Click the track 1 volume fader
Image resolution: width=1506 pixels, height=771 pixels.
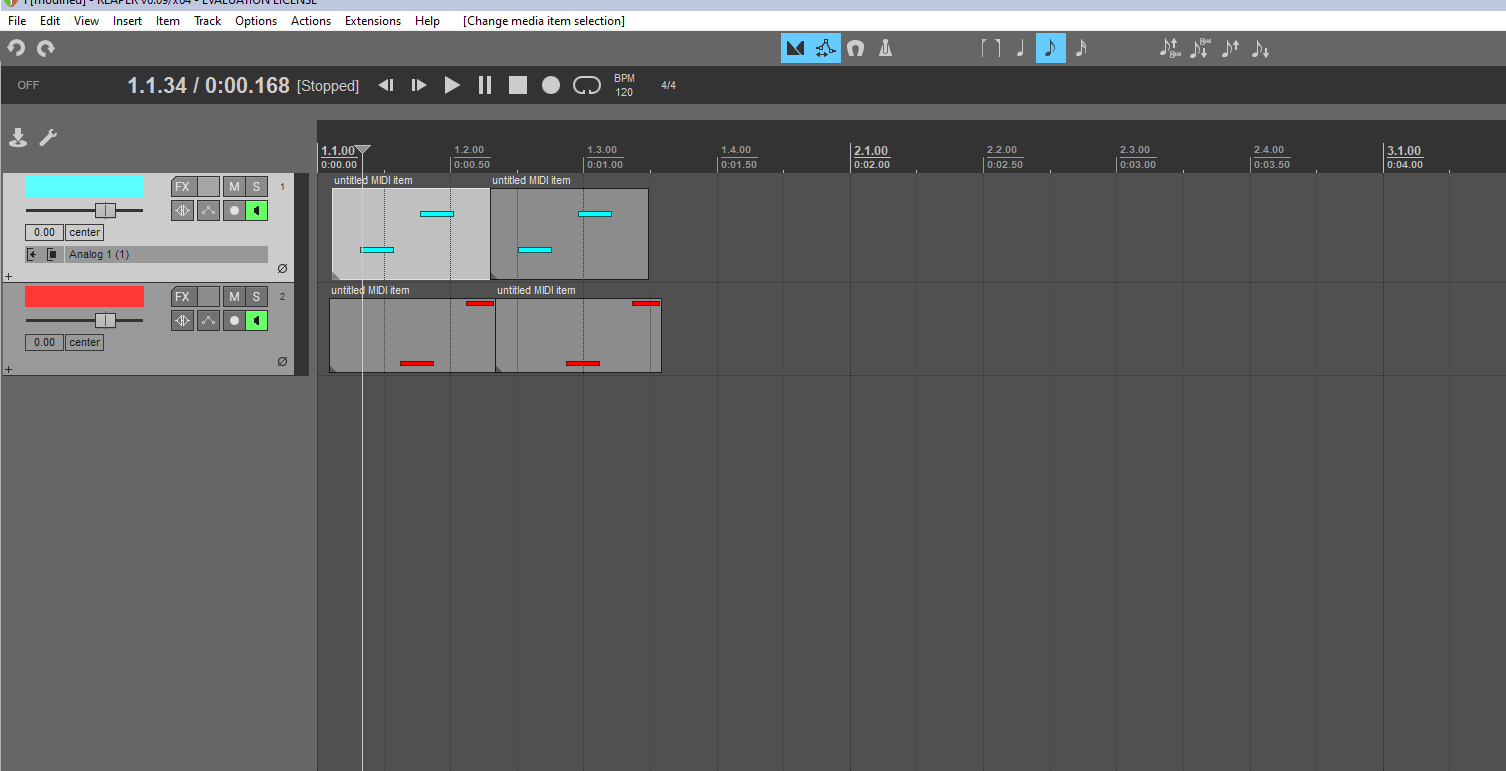pos(105,210)
